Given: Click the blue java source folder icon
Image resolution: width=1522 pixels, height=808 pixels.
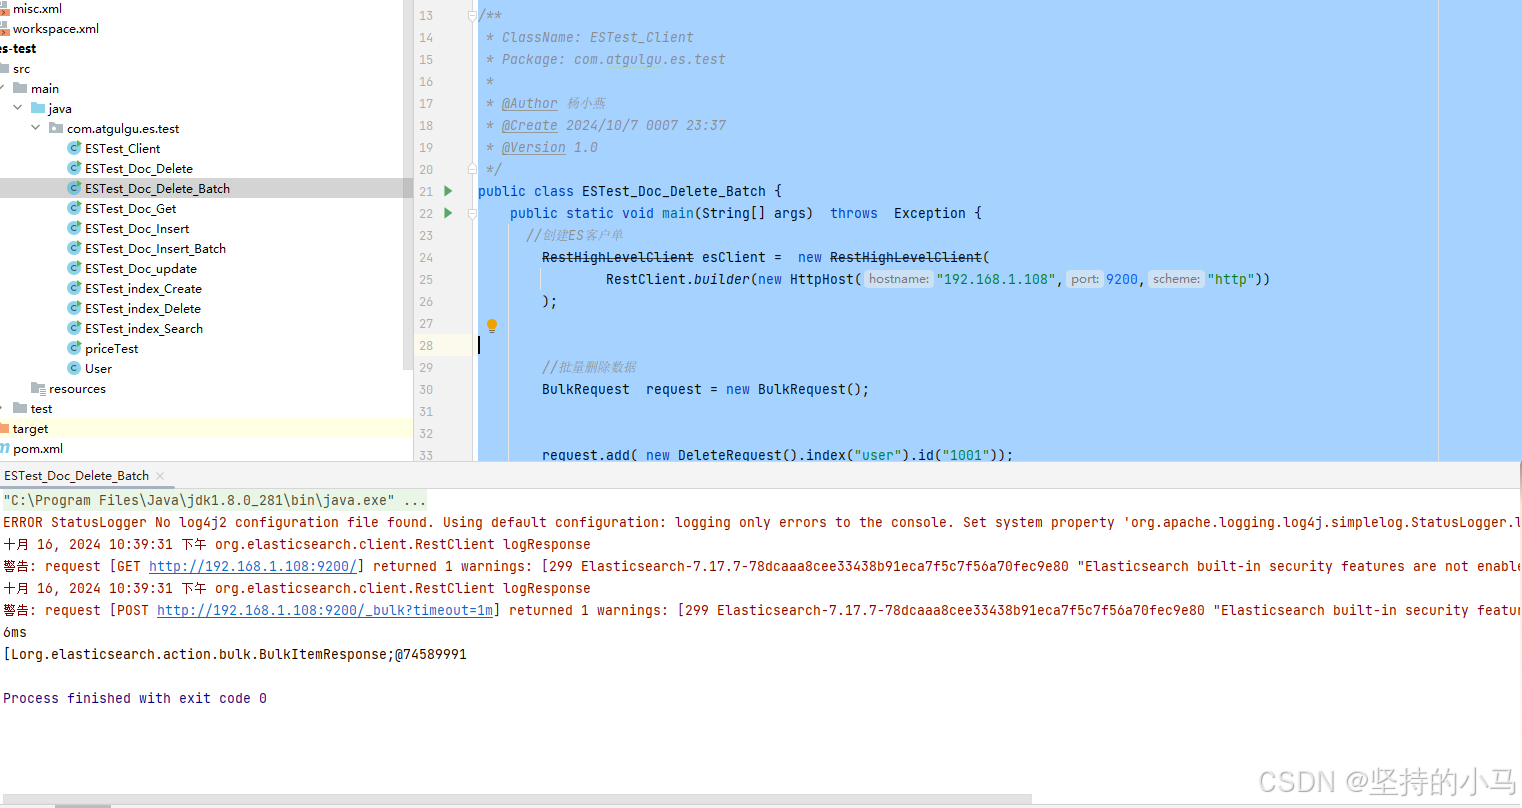Looking at the screenshot, I should point(38,108).
